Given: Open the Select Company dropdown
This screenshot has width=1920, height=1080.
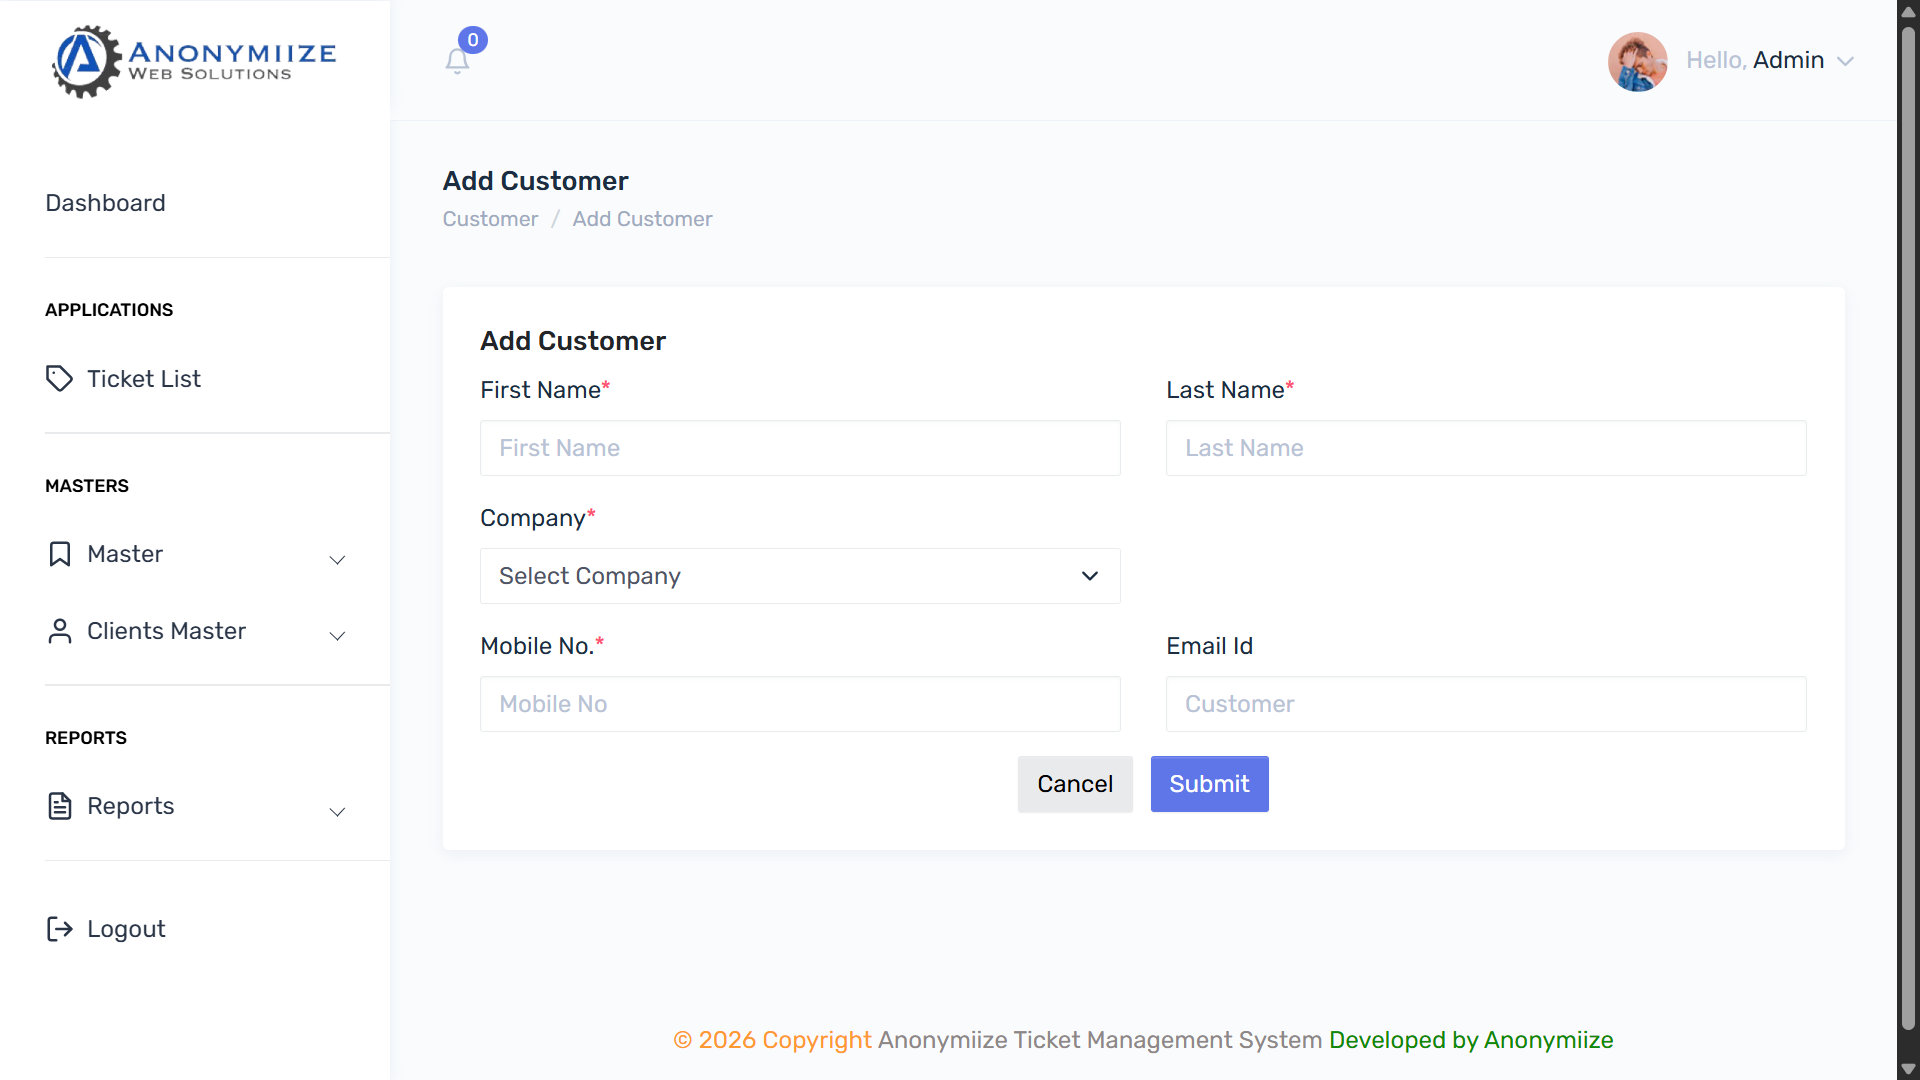Looking at the screenshot, I should click(x=800, y=576).
